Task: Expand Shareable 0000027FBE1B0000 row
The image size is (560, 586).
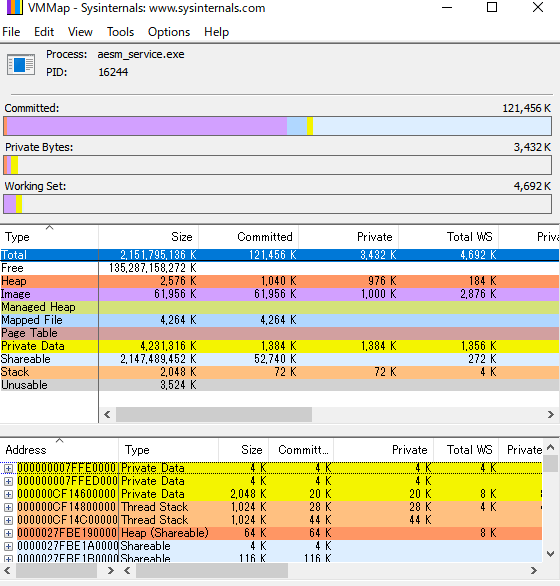Action: coord(8,559)
